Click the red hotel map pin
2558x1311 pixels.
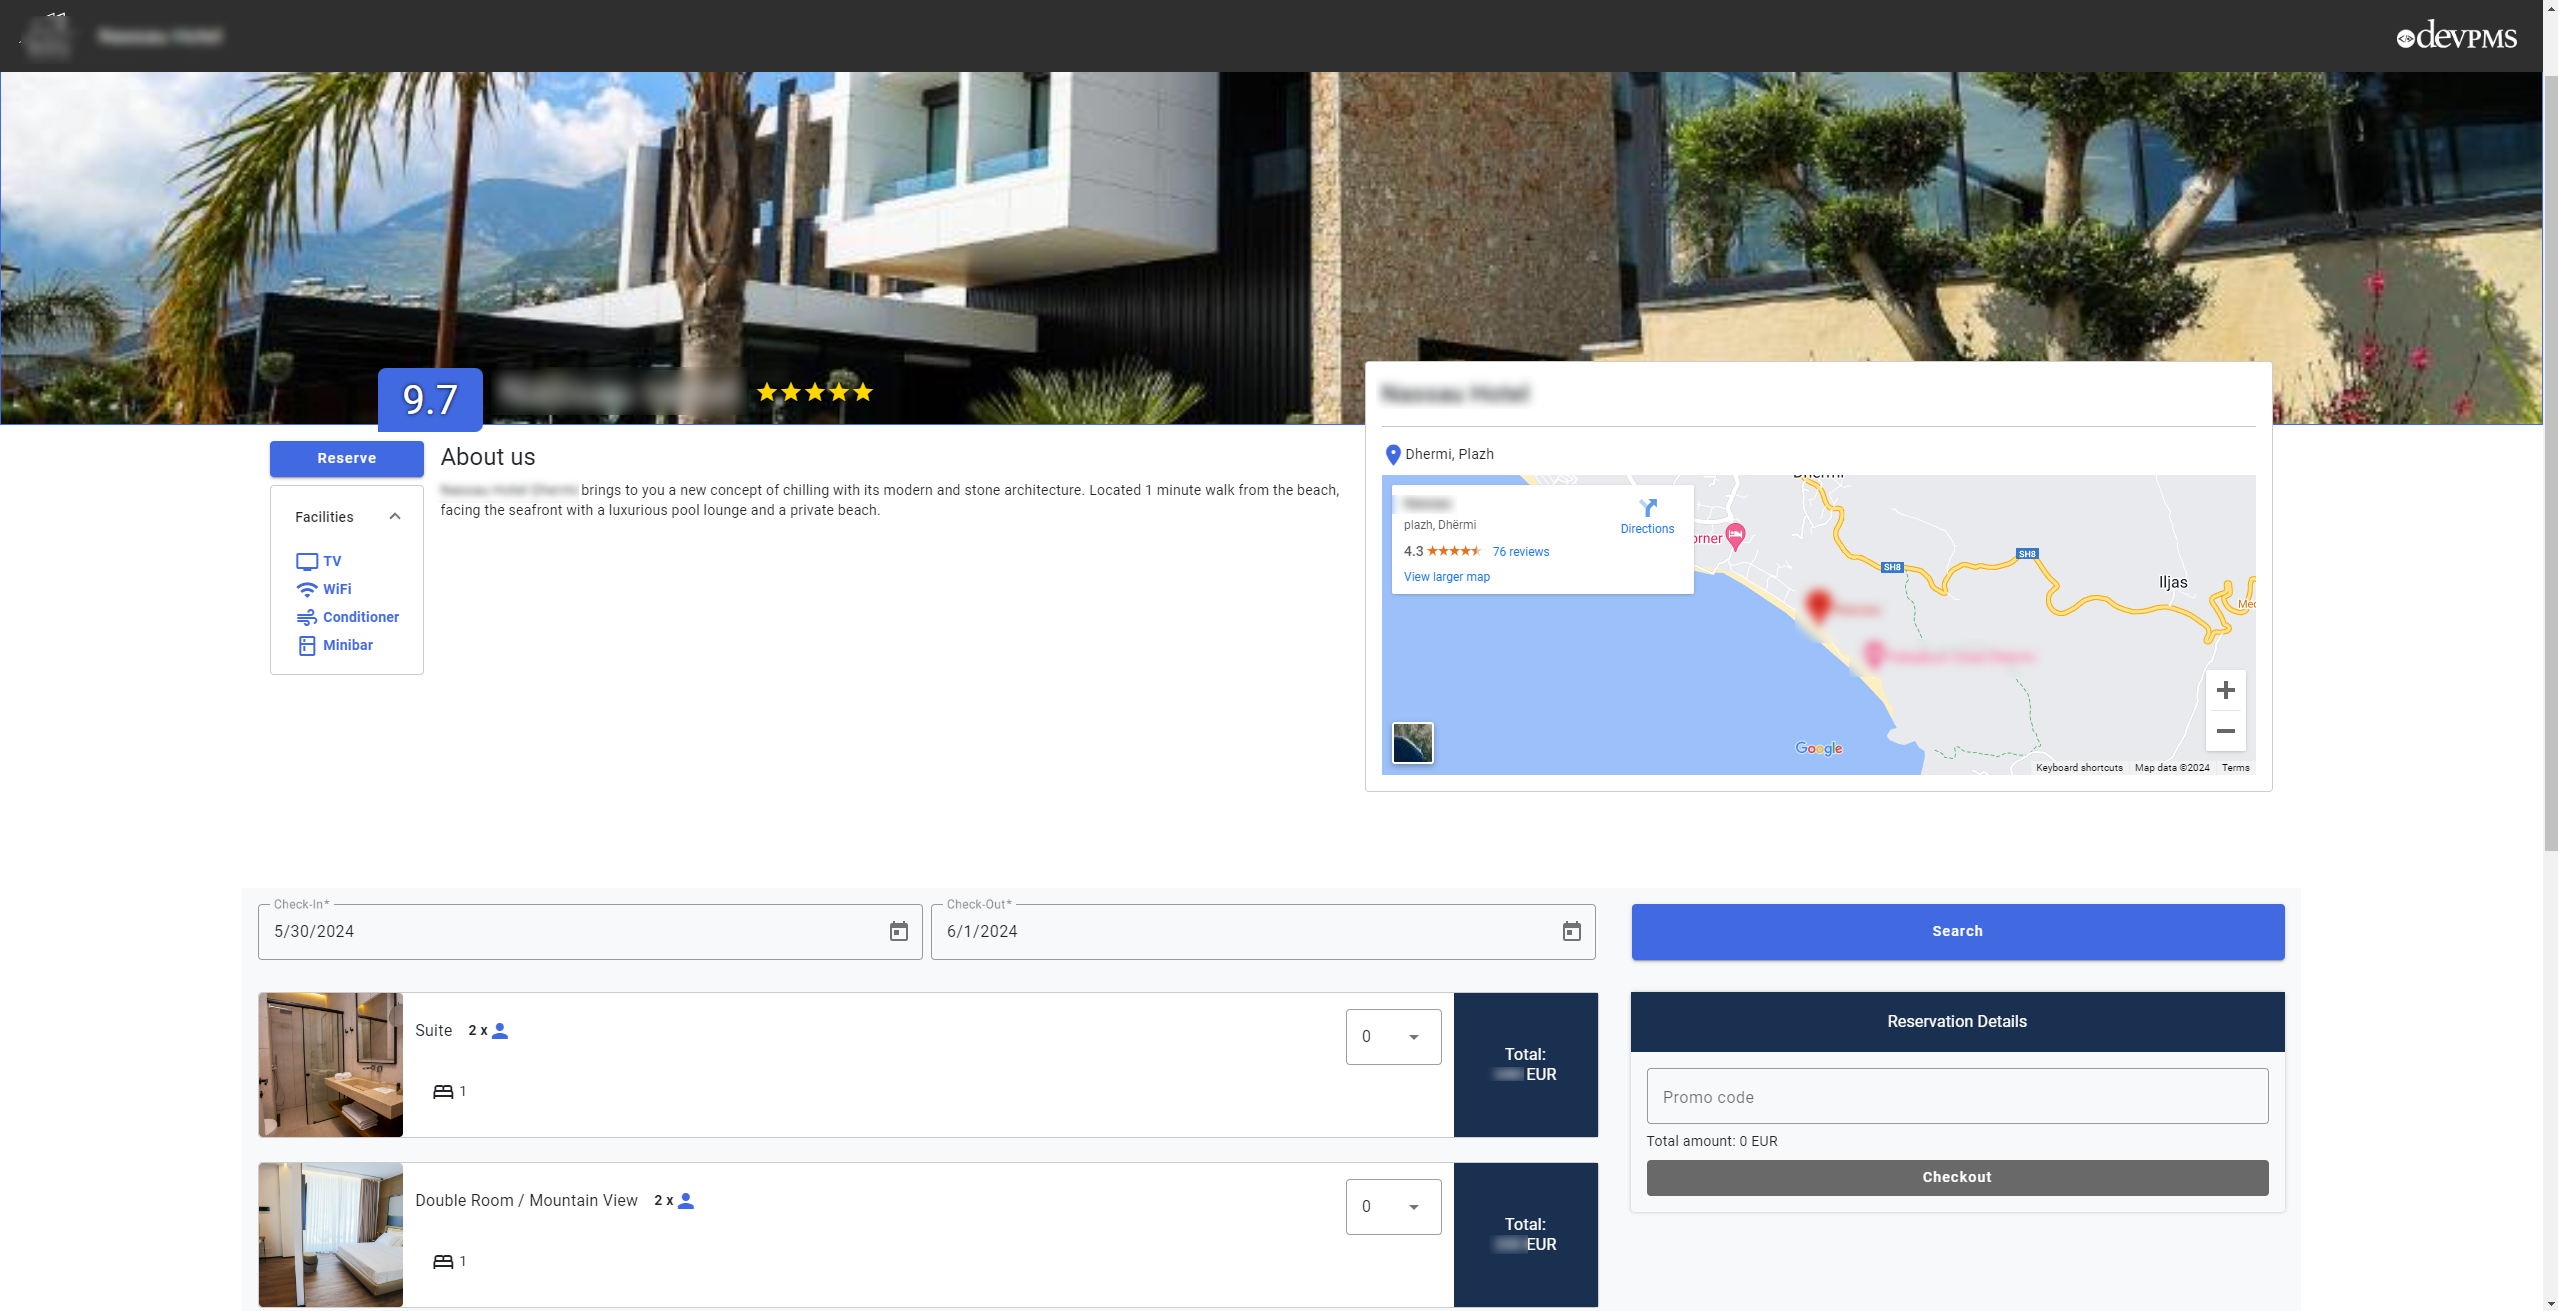point(1819,603)
